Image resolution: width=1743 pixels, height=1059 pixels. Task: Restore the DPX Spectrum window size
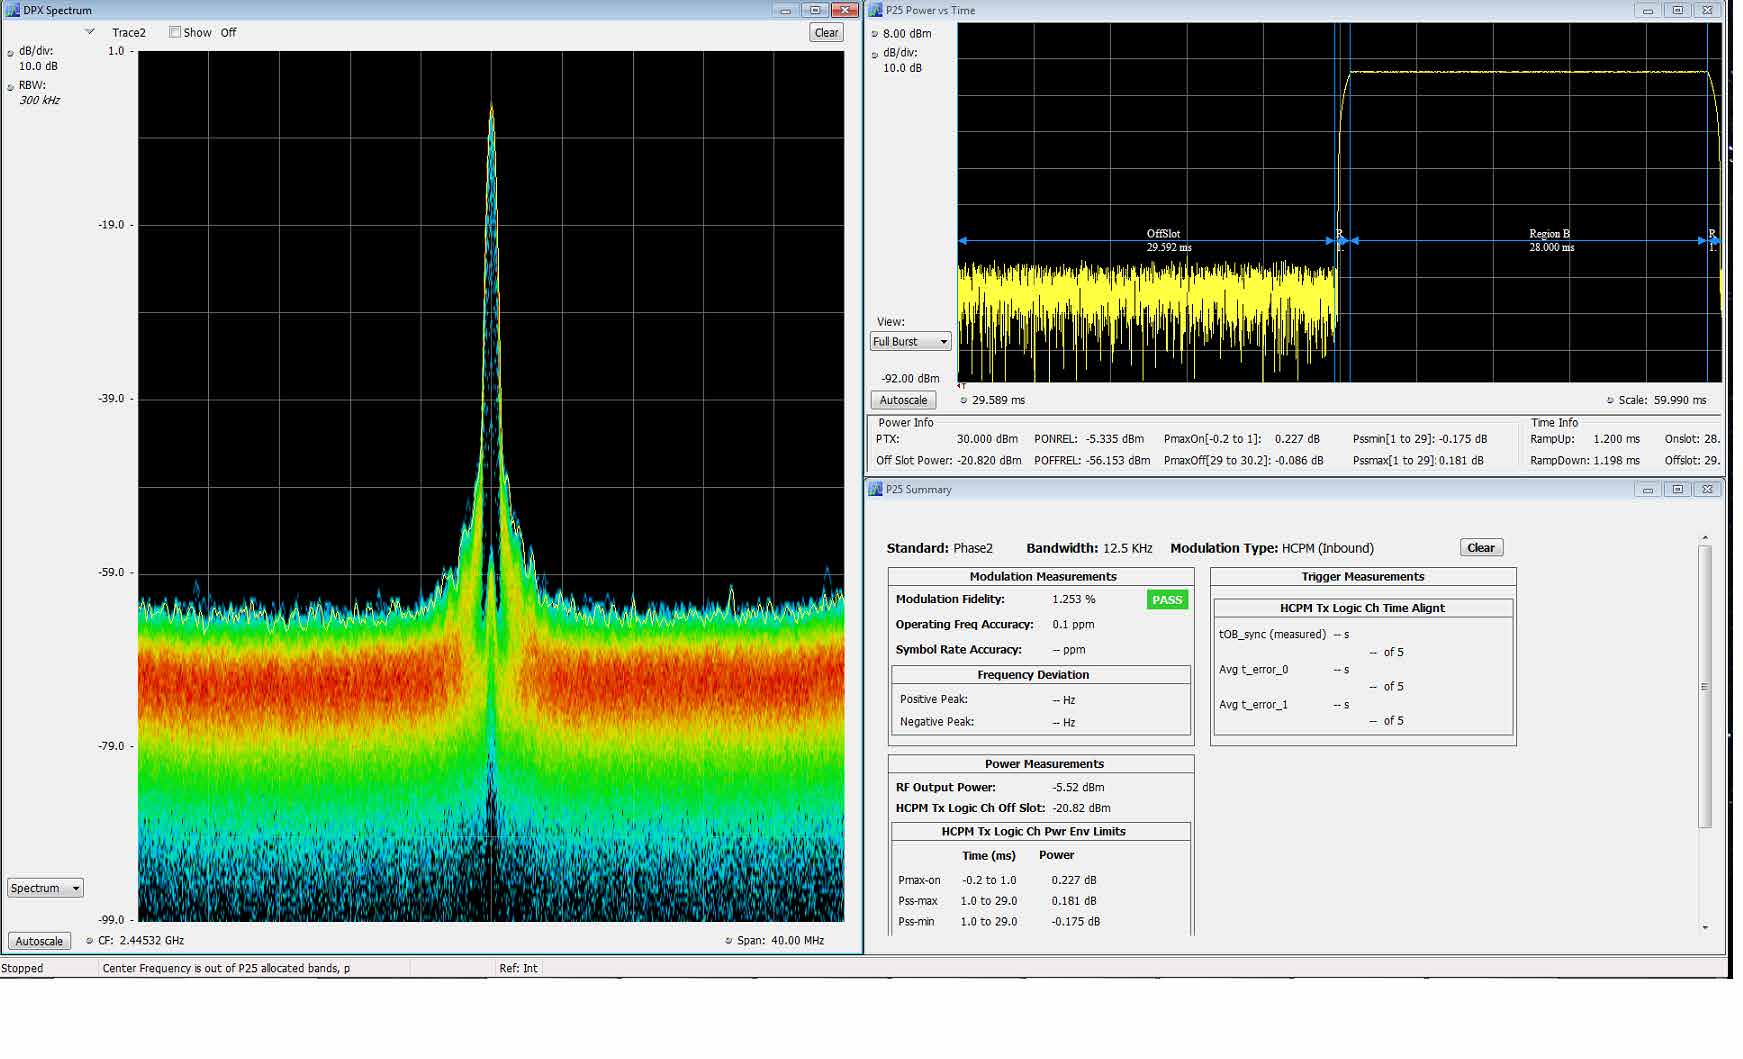815,10
